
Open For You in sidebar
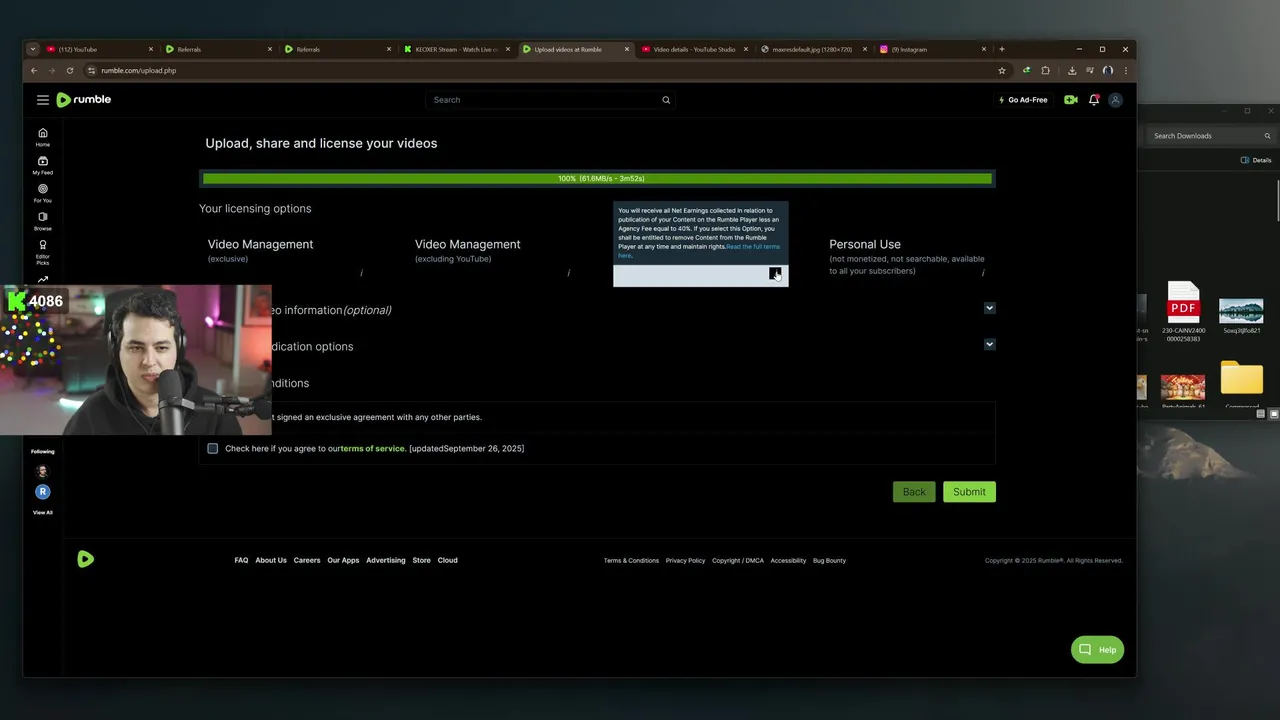coord(42,193)
